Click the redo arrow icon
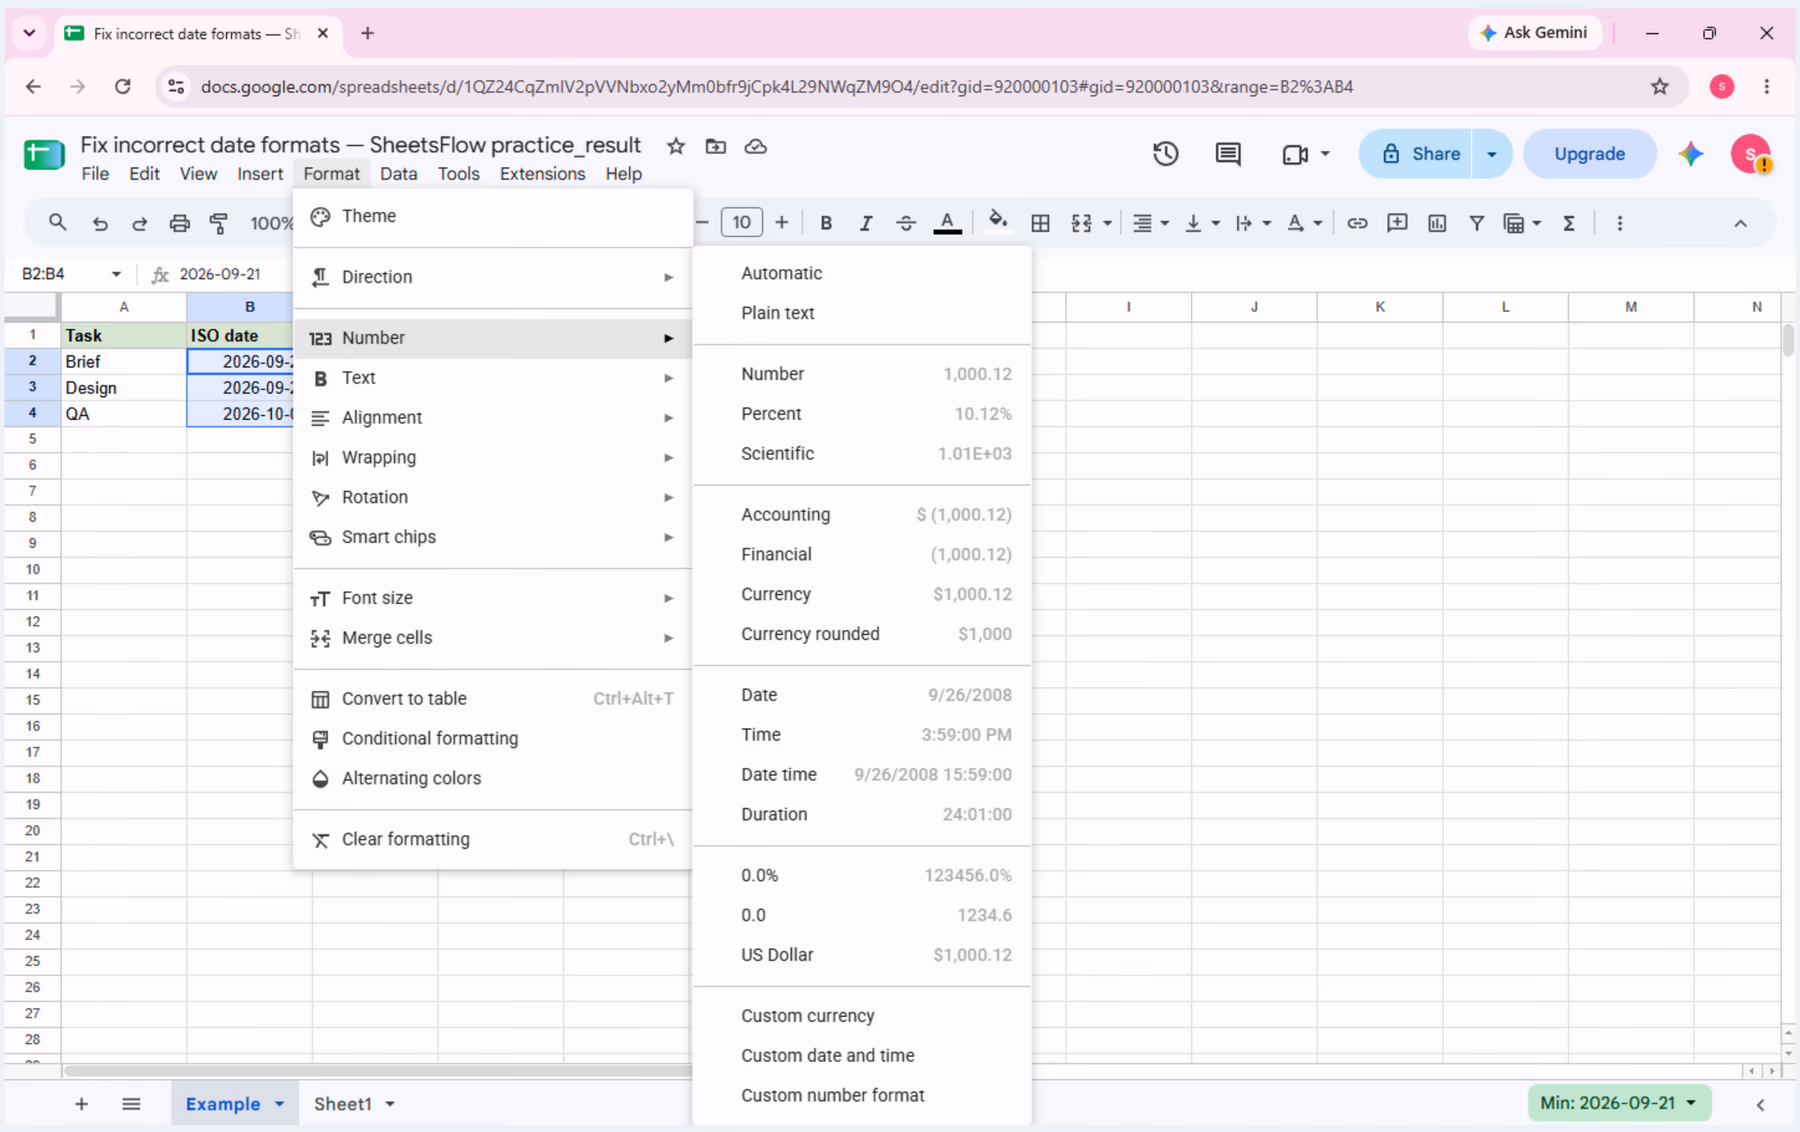This screenshot has height=1132, width=1800. pos(139,223)
